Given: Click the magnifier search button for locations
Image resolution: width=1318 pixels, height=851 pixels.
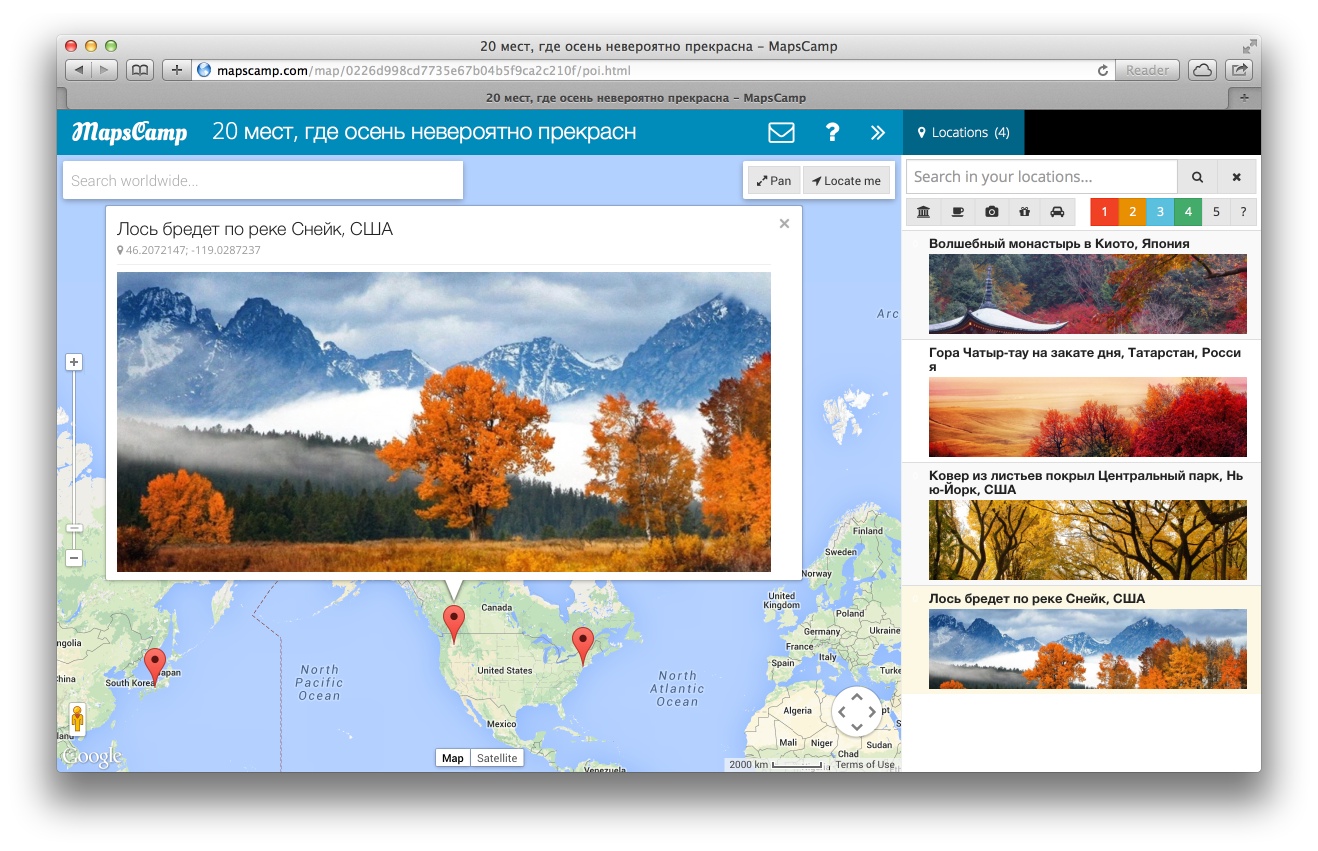Looking at the screenshot, I should [1197, 177].
